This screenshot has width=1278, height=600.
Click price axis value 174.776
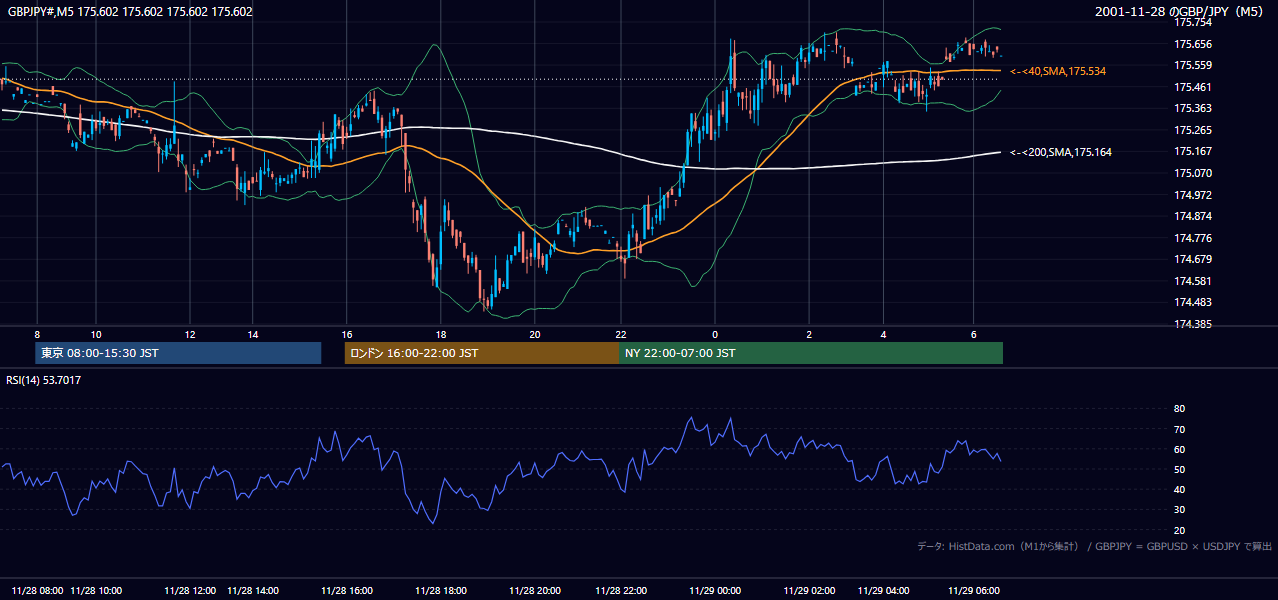pyautogui.click(x=1192, y=238)
